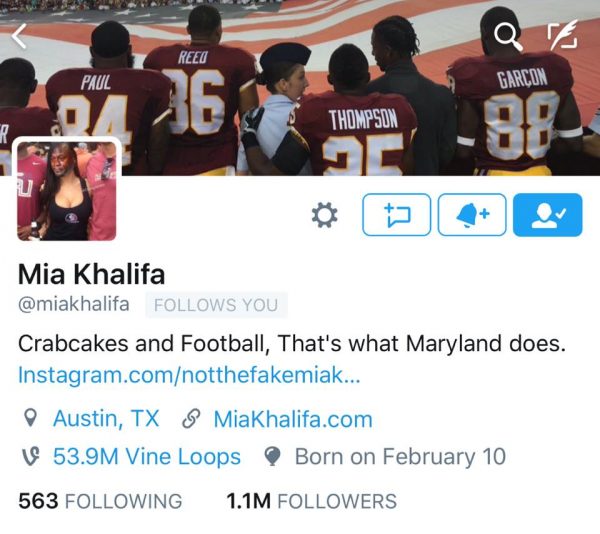The image size is (600, 534).
Task: Turn on notifications with bell icon
Action: click(x=472, y=215)
